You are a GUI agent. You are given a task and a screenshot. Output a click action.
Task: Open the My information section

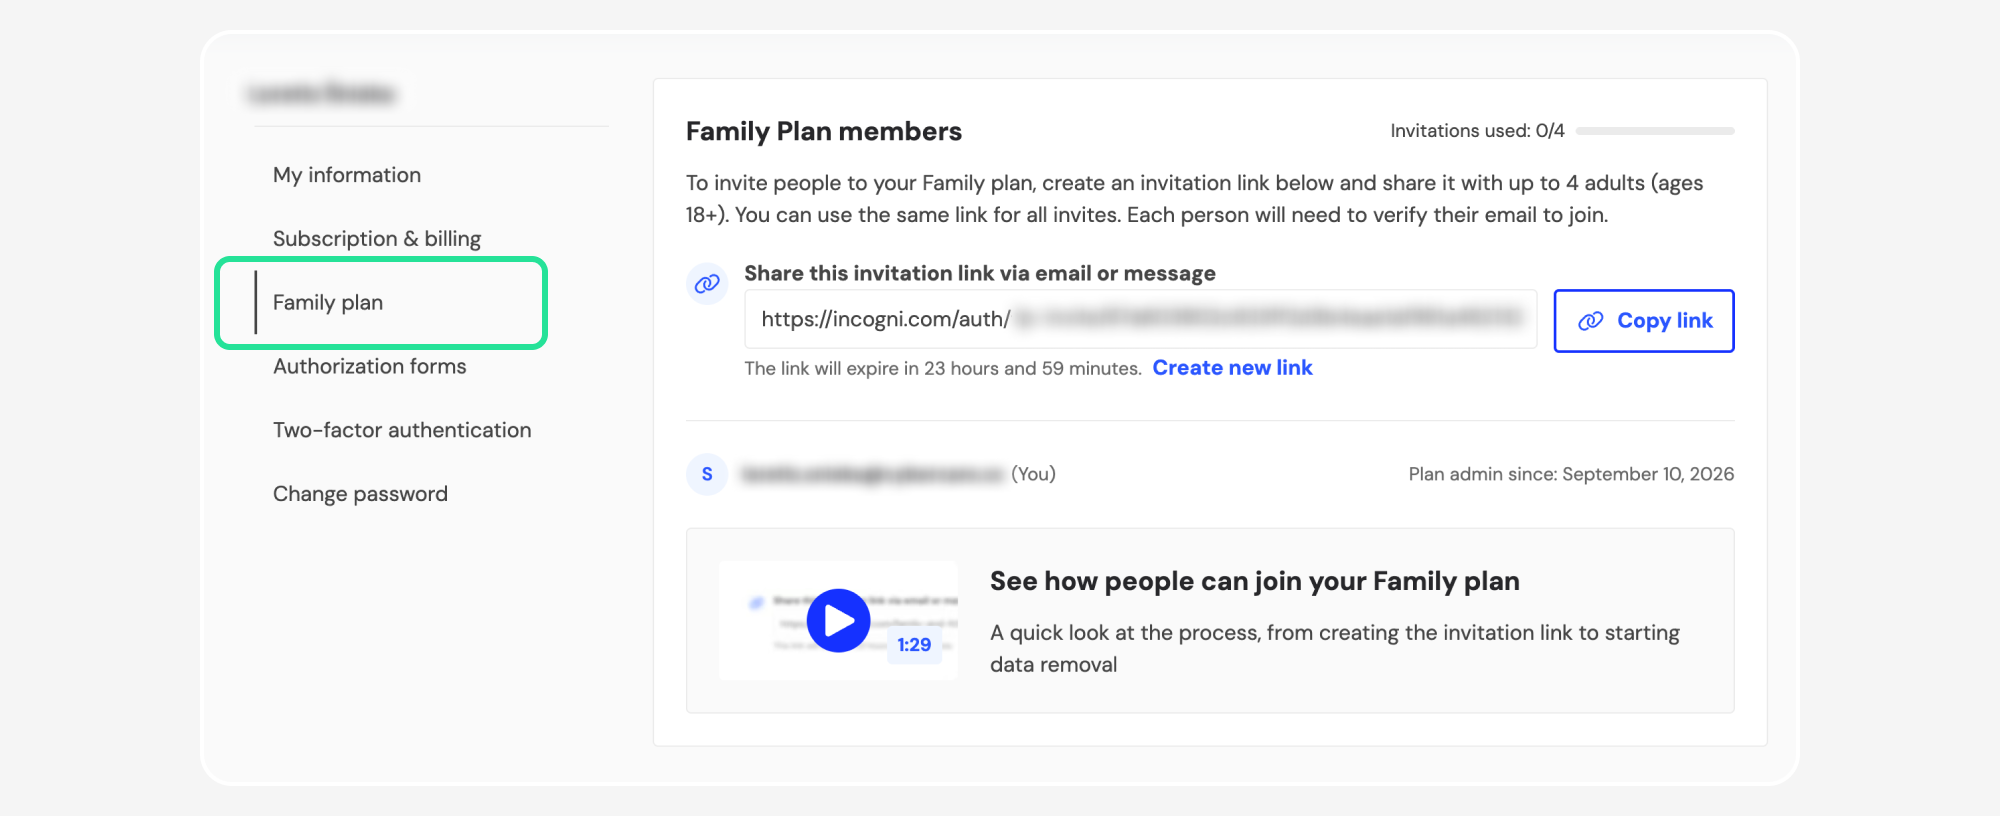347,175
